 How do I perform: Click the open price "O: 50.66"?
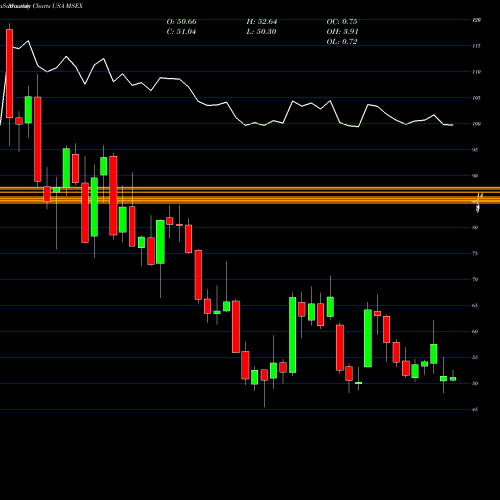[181, 22]
